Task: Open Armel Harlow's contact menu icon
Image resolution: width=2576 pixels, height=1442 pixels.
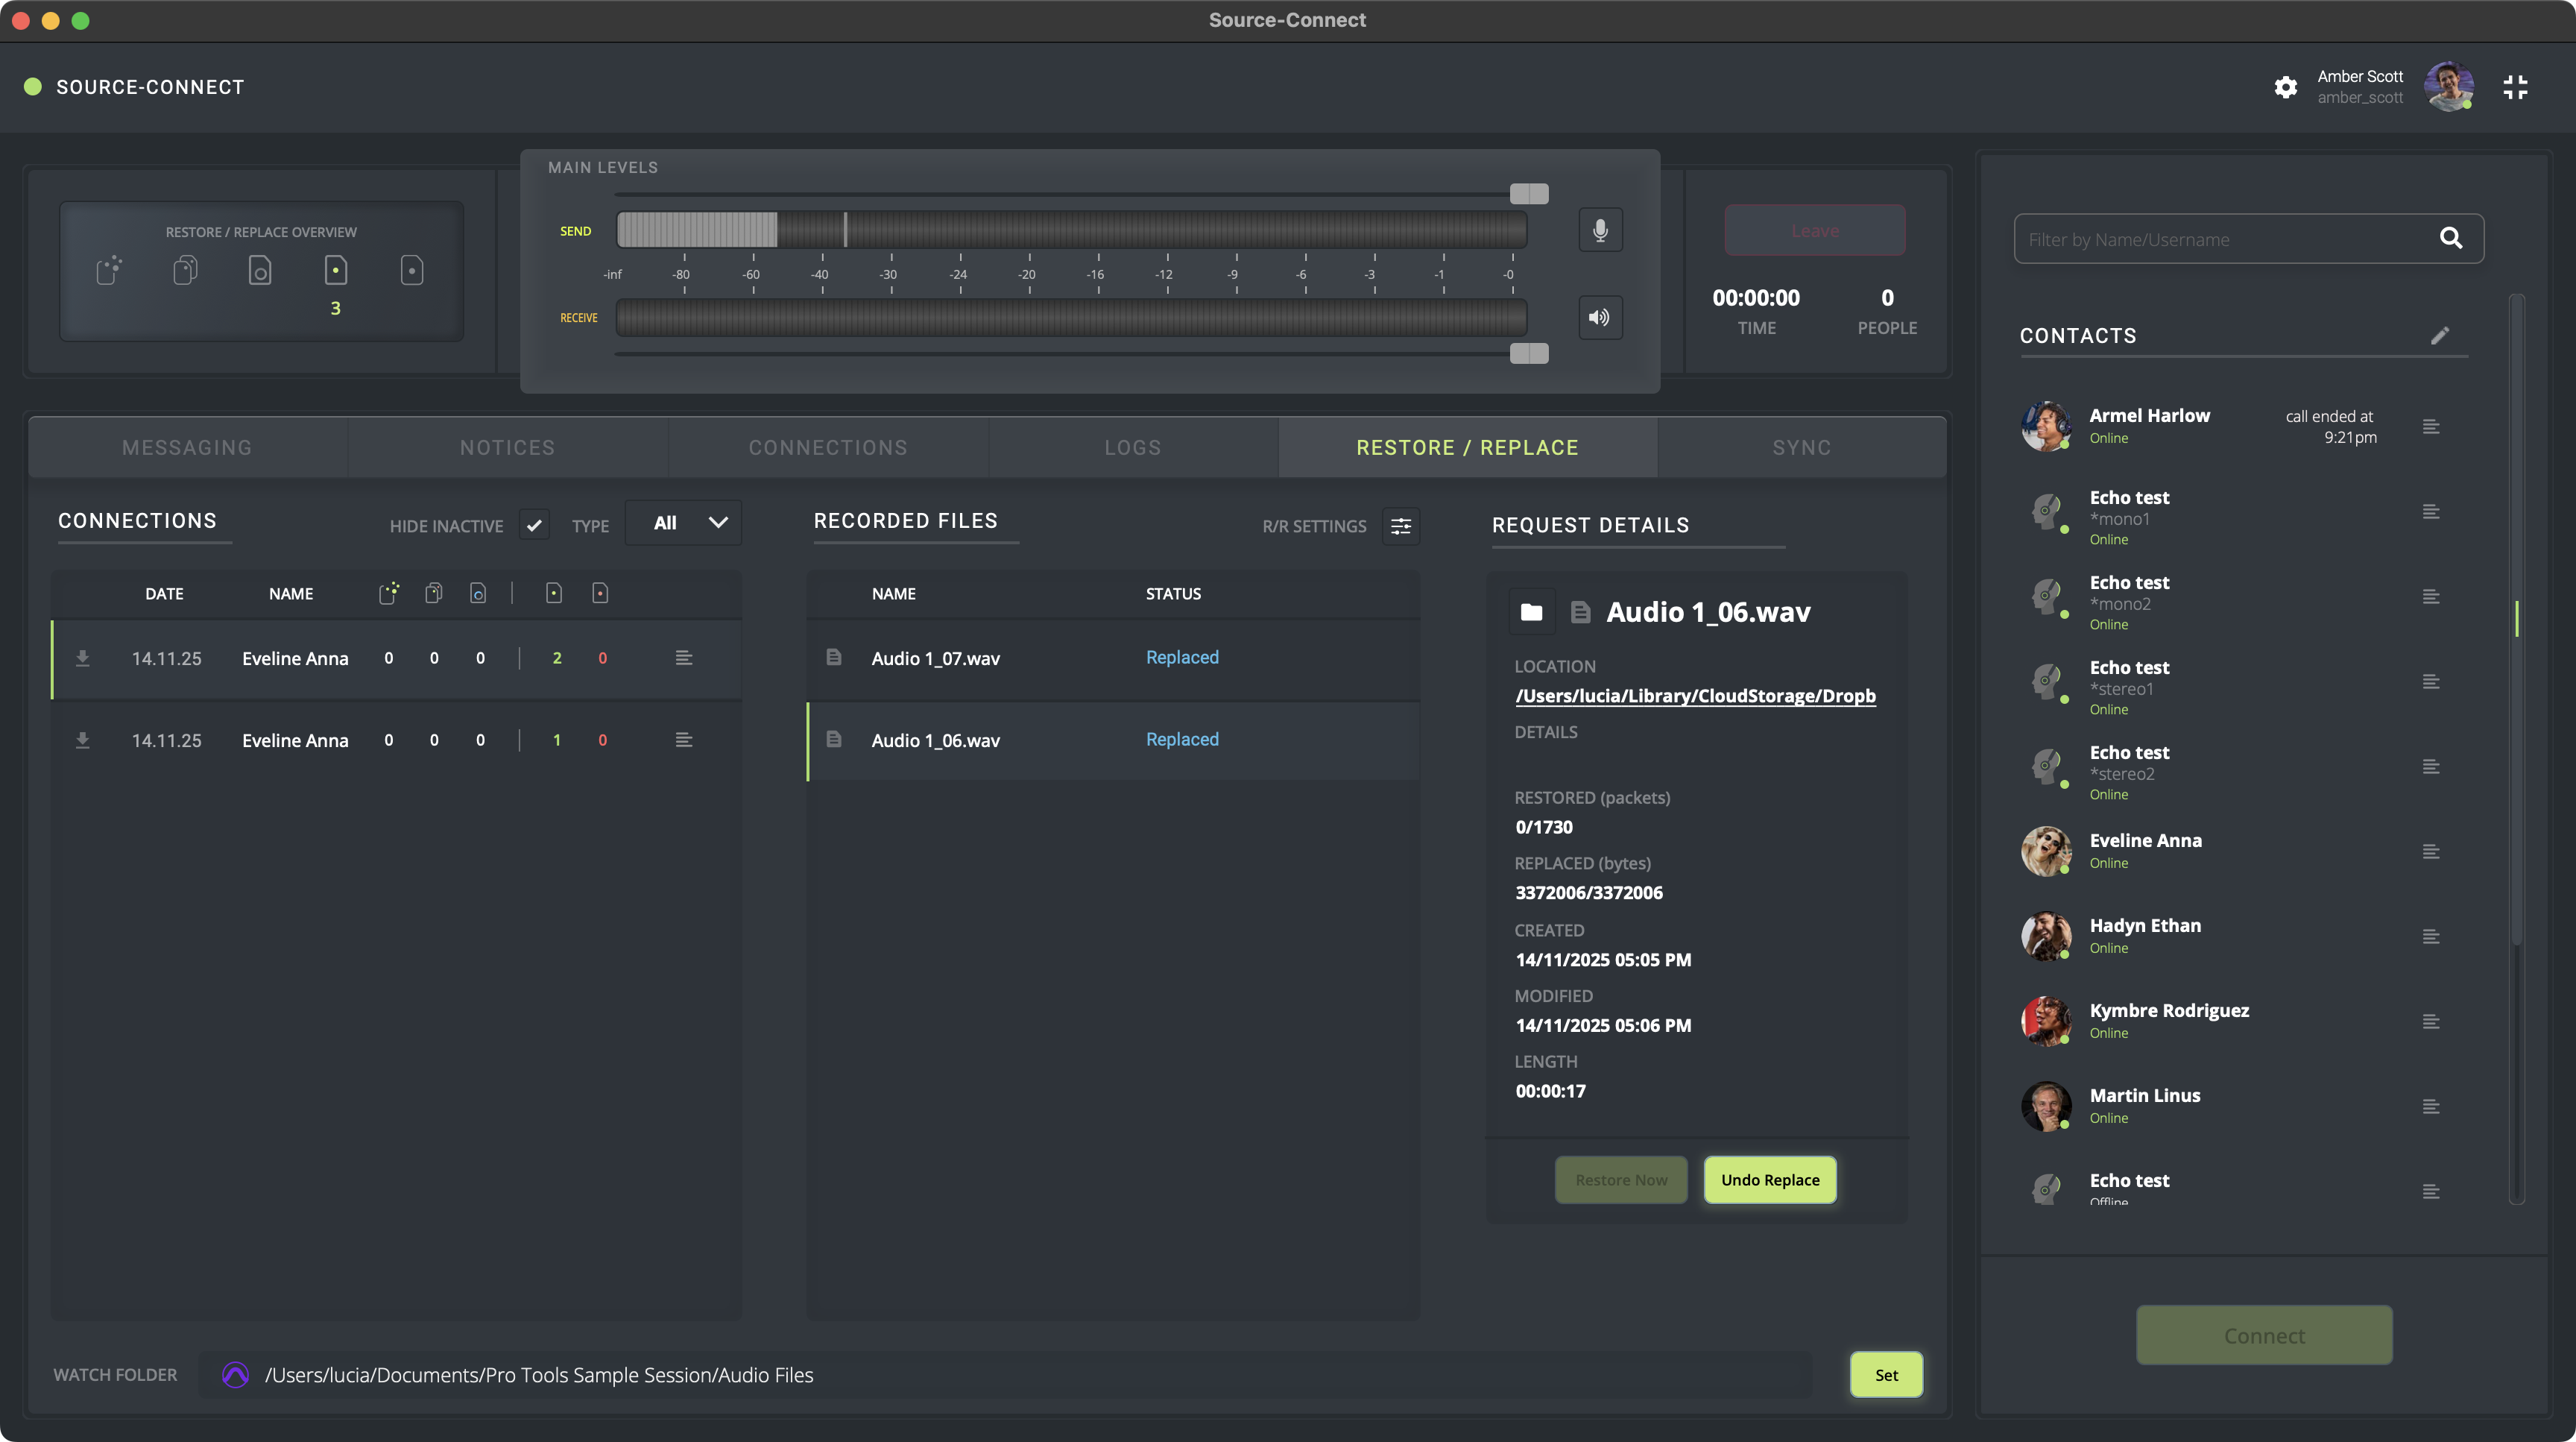Action: 2431,427
